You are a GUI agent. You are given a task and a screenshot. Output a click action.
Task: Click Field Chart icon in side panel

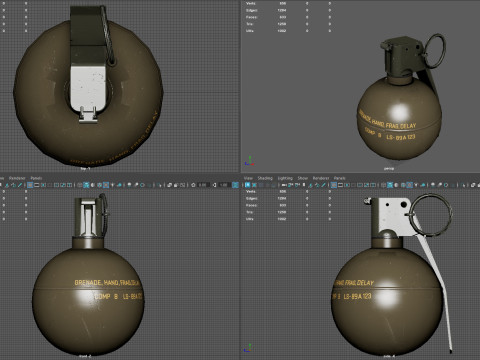[x=360, y=185]
